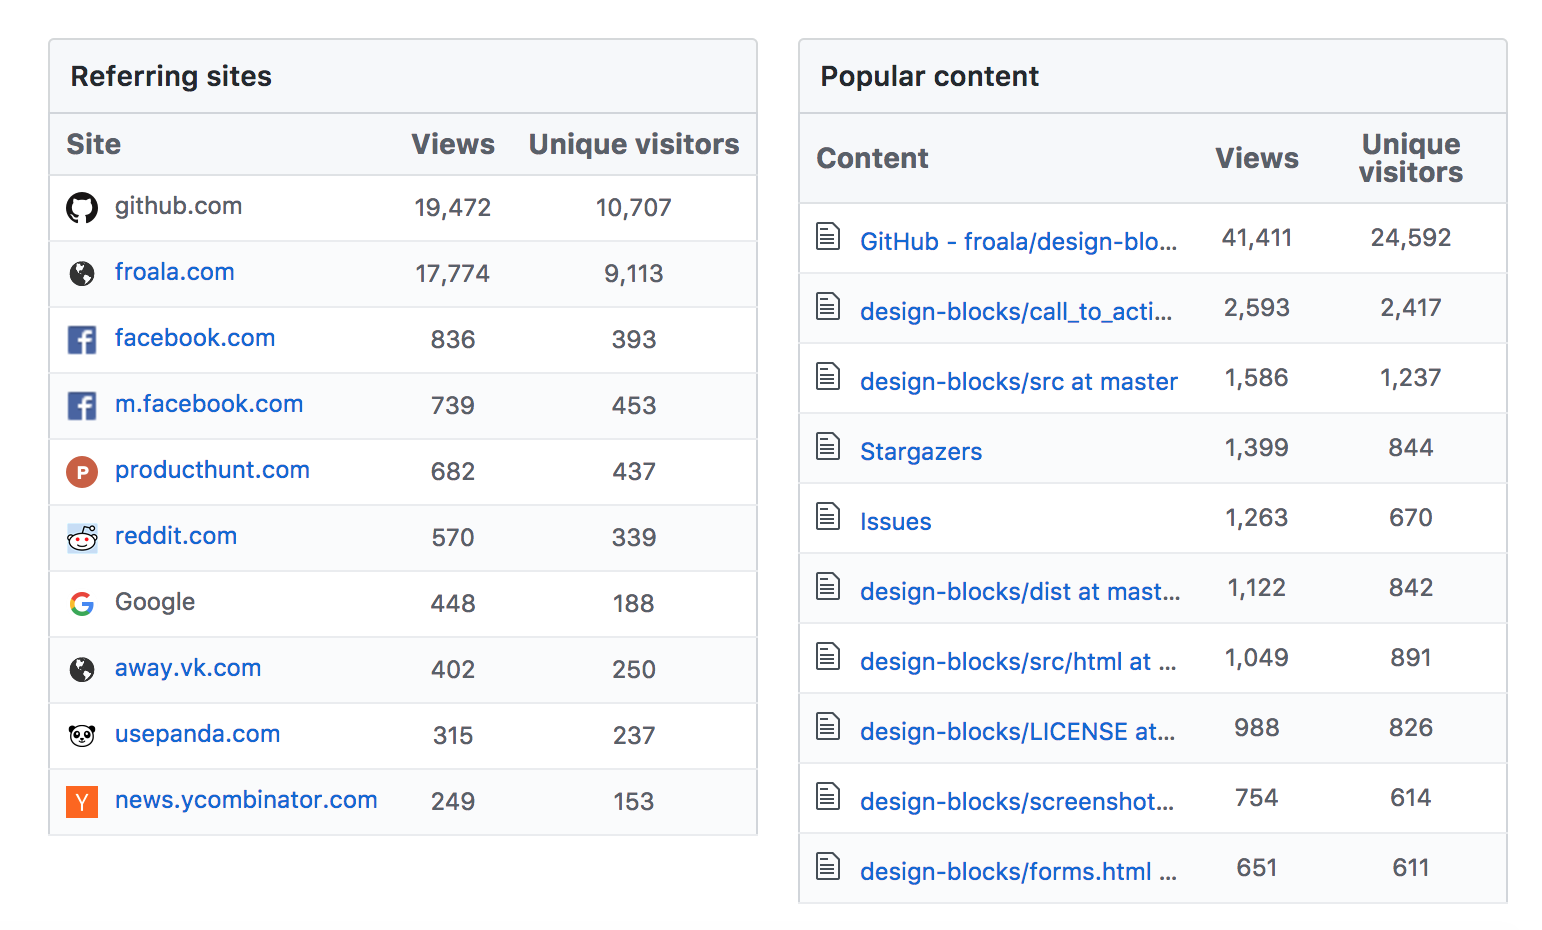The width and height of the screenshot is (1542, 930).
Task: Open the Issues link under Popular content
Action: [895, 521]
